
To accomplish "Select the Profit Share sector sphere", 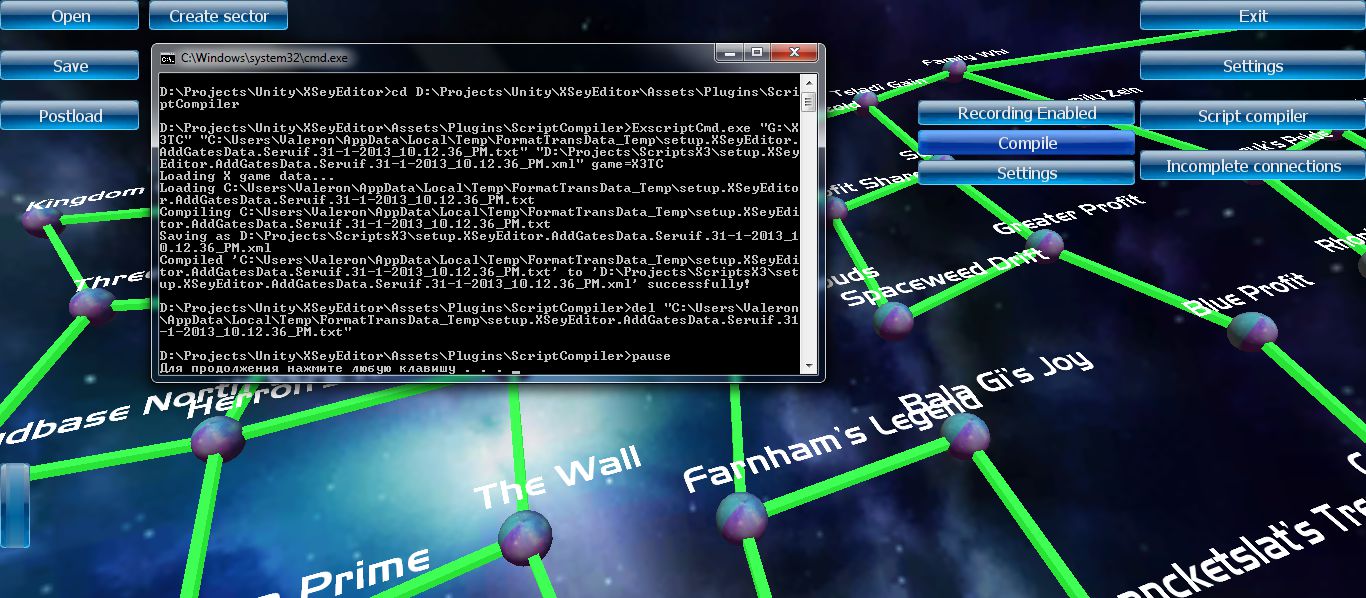I will click(x=835, y=208).
